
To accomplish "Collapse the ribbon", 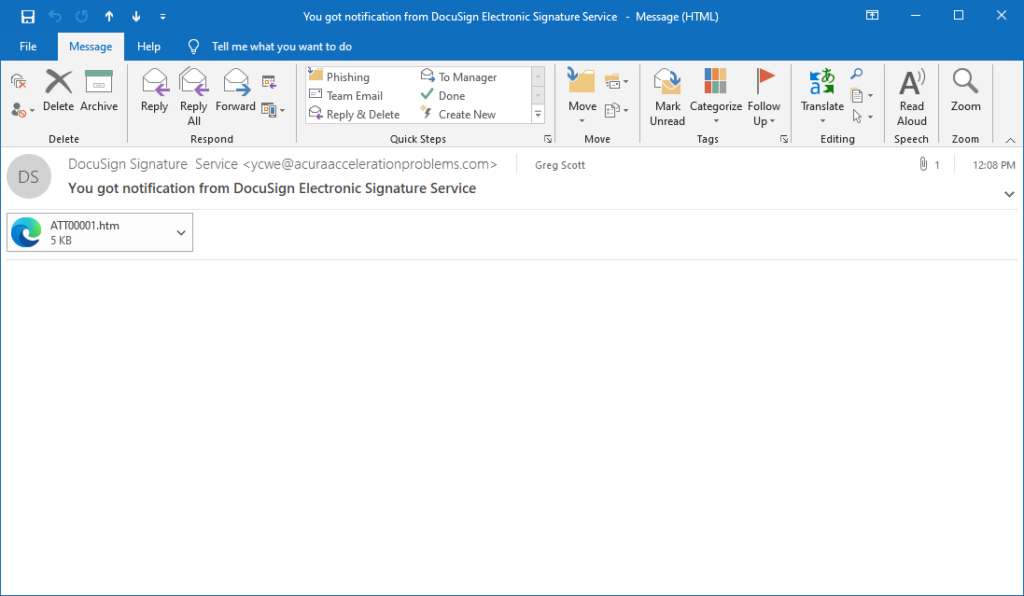I will [x=1010, y=140].
